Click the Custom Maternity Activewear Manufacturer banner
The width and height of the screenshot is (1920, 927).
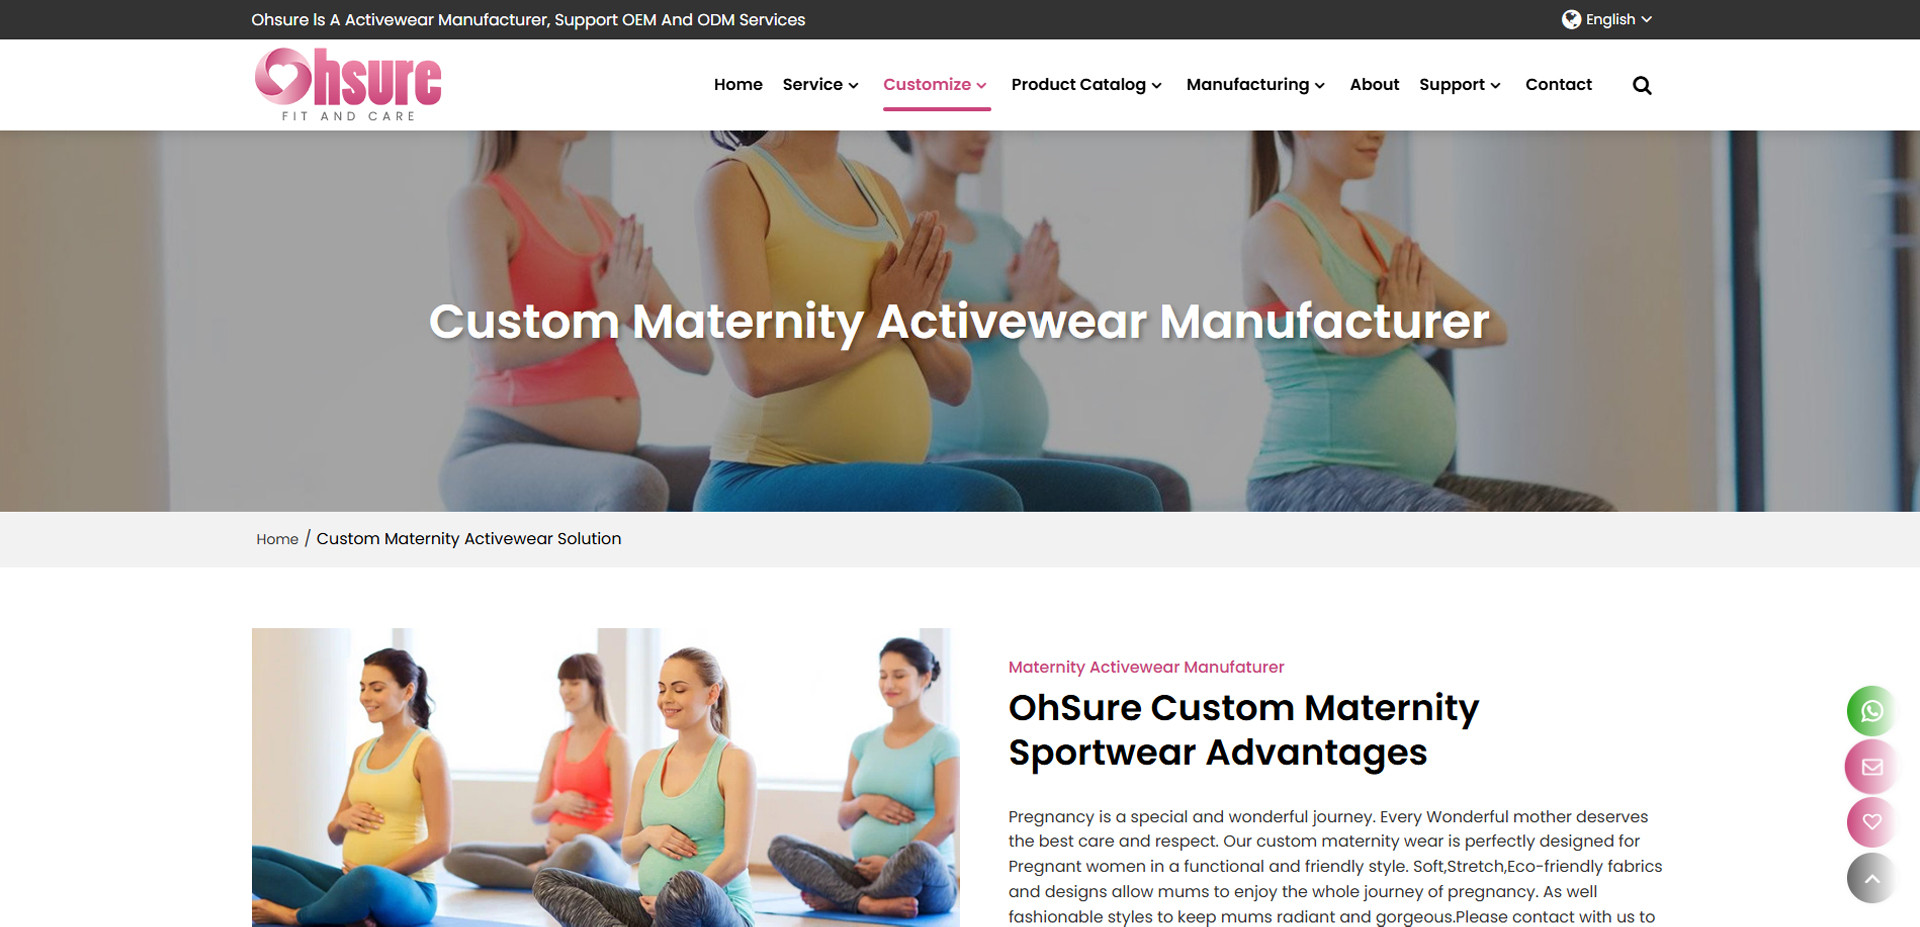[959, 321]
